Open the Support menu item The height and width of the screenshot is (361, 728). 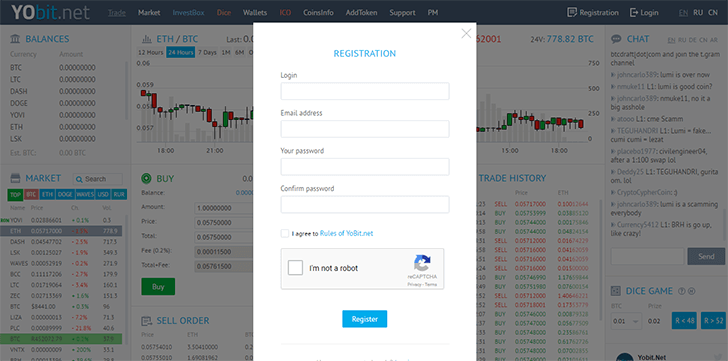pyautogui.click(x=403, y=13)
